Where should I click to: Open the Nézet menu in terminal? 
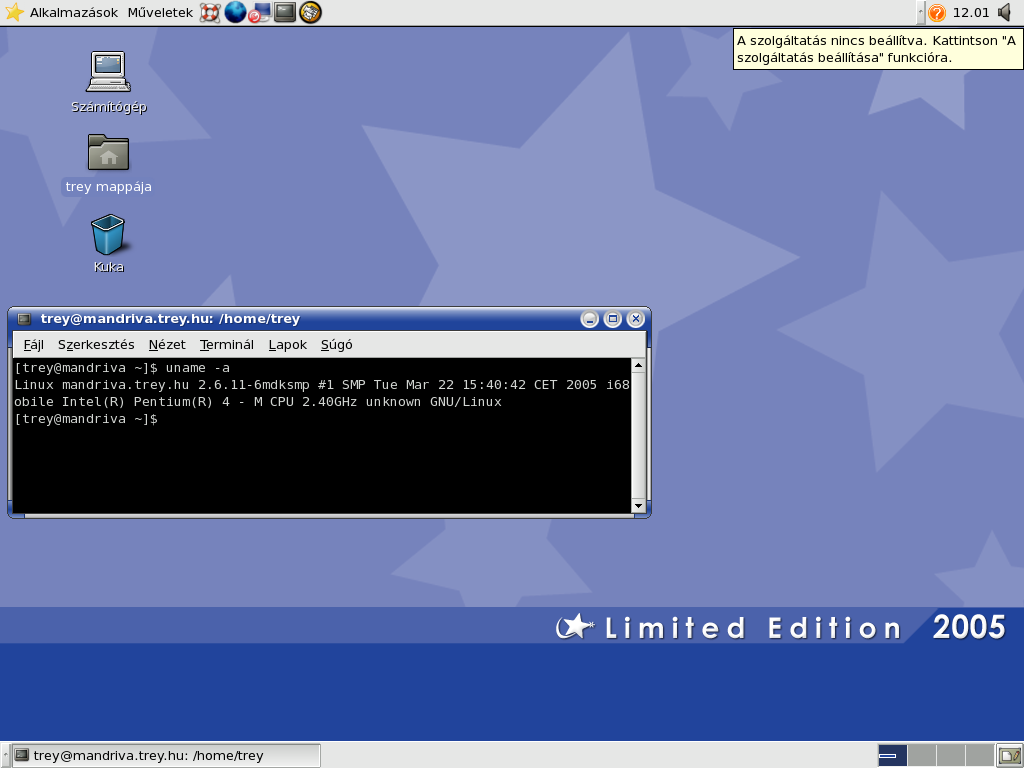point(167,345)
